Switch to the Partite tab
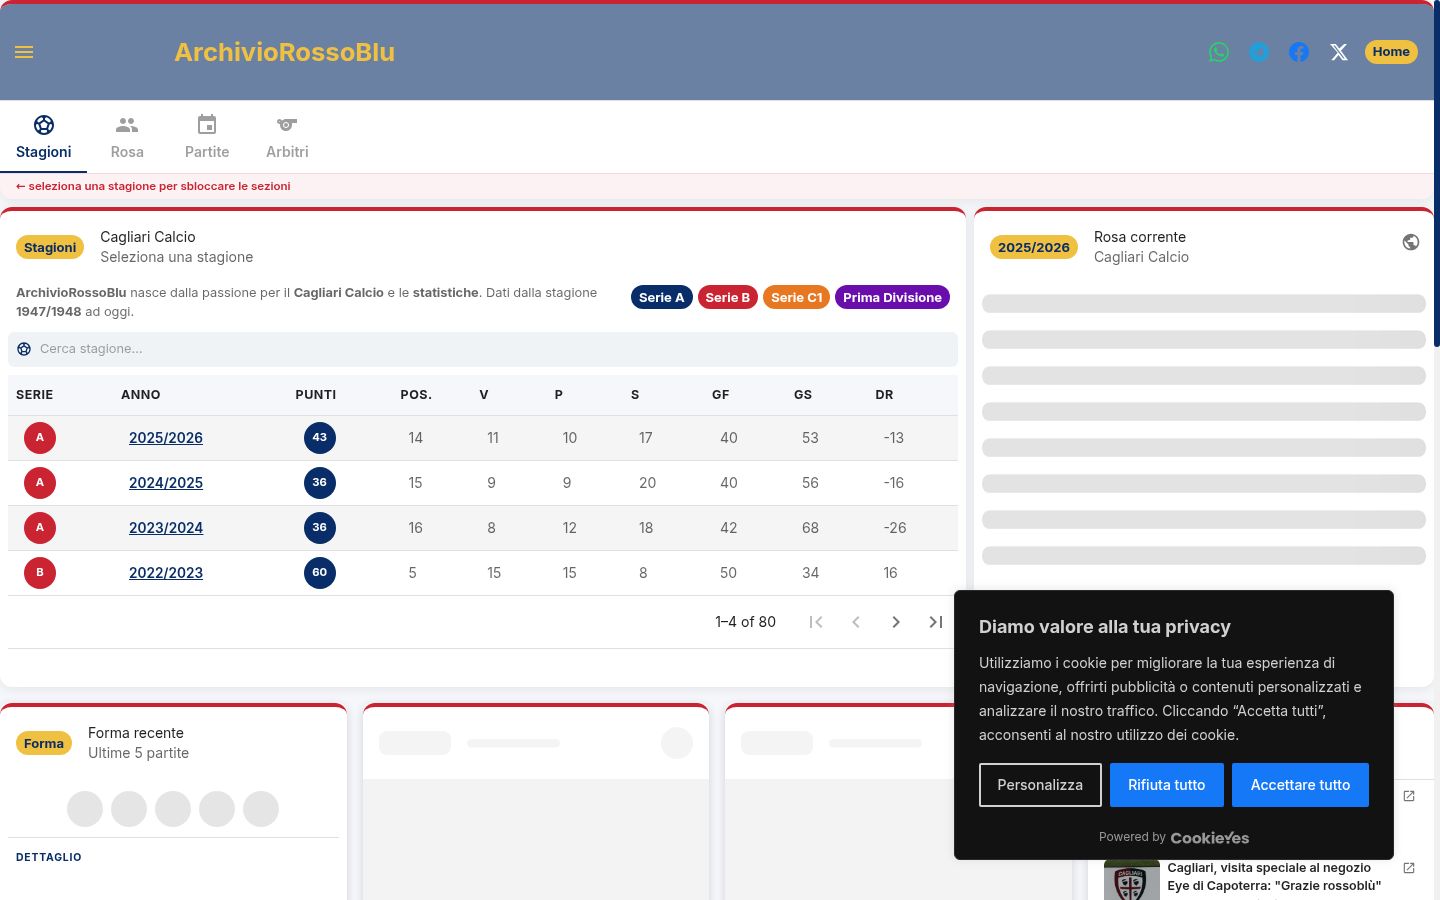The image size is (1440, 900). tap(207, 137)
